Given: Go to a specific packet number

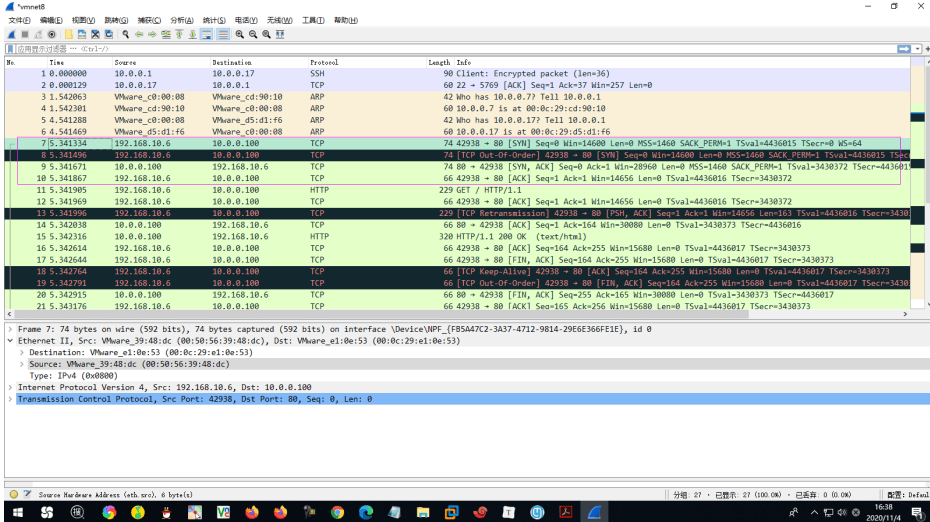Looking at the screenshot, I should pyautogui.click(x=166, y=34).
